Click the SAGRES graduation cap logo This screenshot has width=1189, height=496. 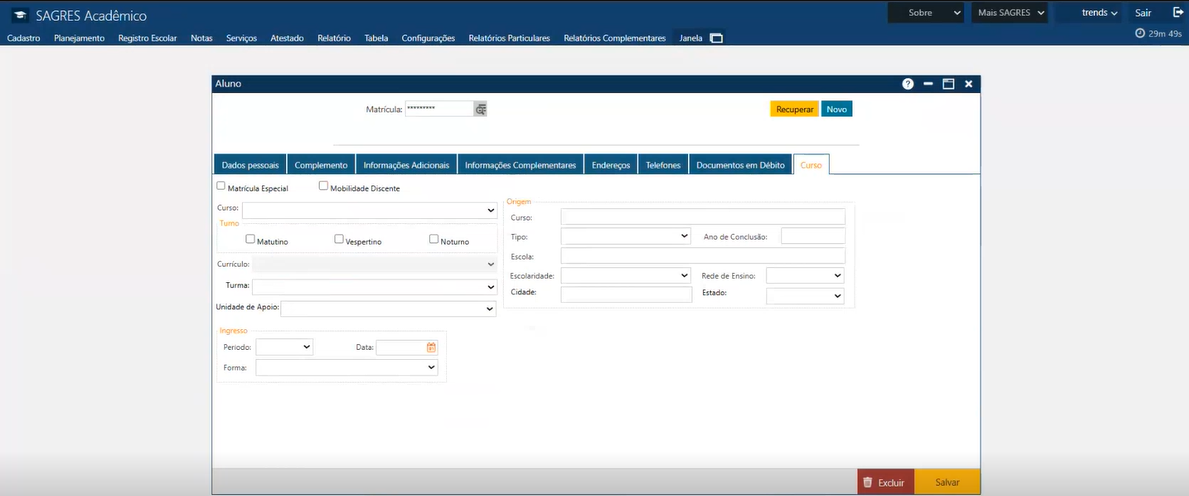click(x=19, y=16)
